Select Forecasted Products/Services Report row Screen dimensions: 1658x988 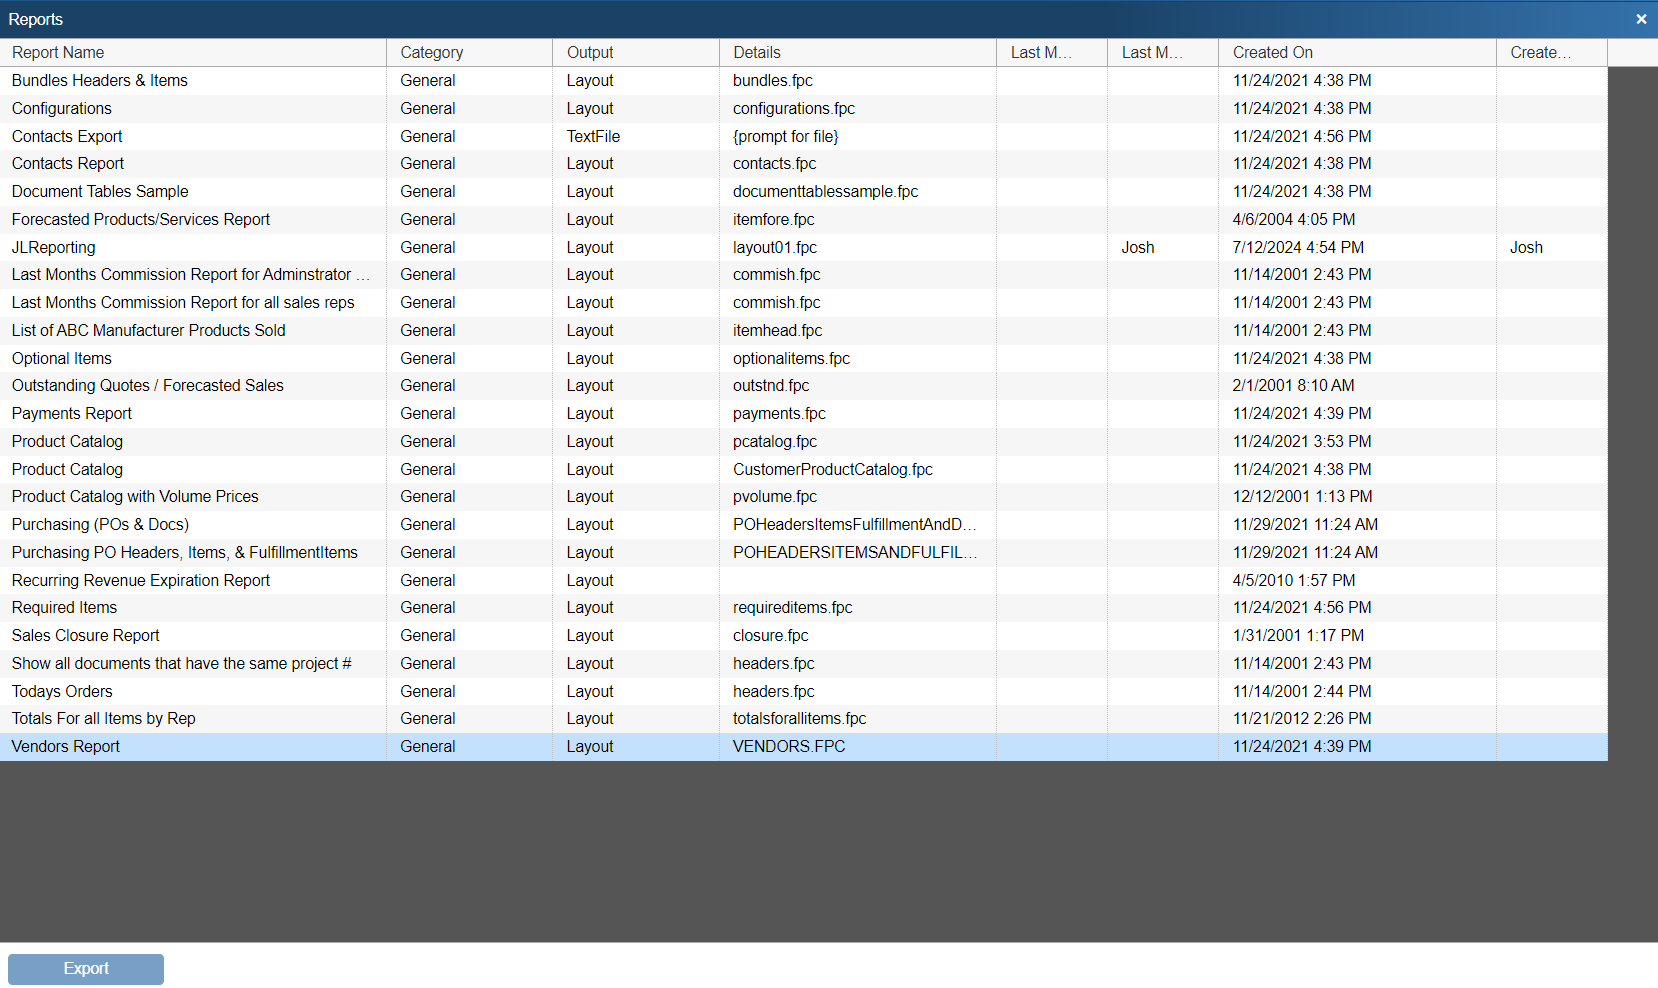pyautogui.click(x=141, y=220)
